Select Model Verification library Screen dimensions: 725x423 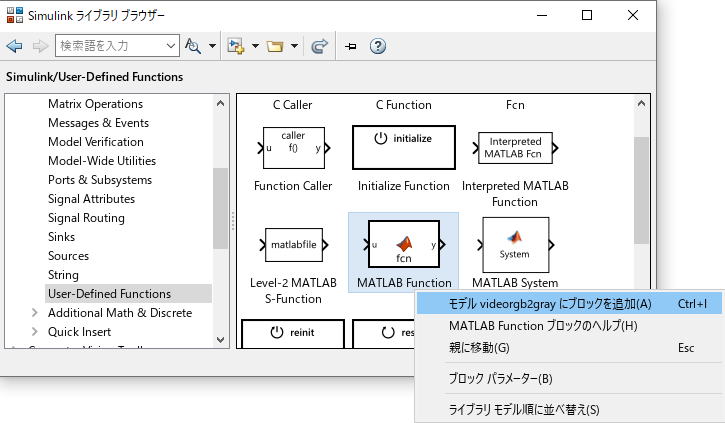[96, 141]
